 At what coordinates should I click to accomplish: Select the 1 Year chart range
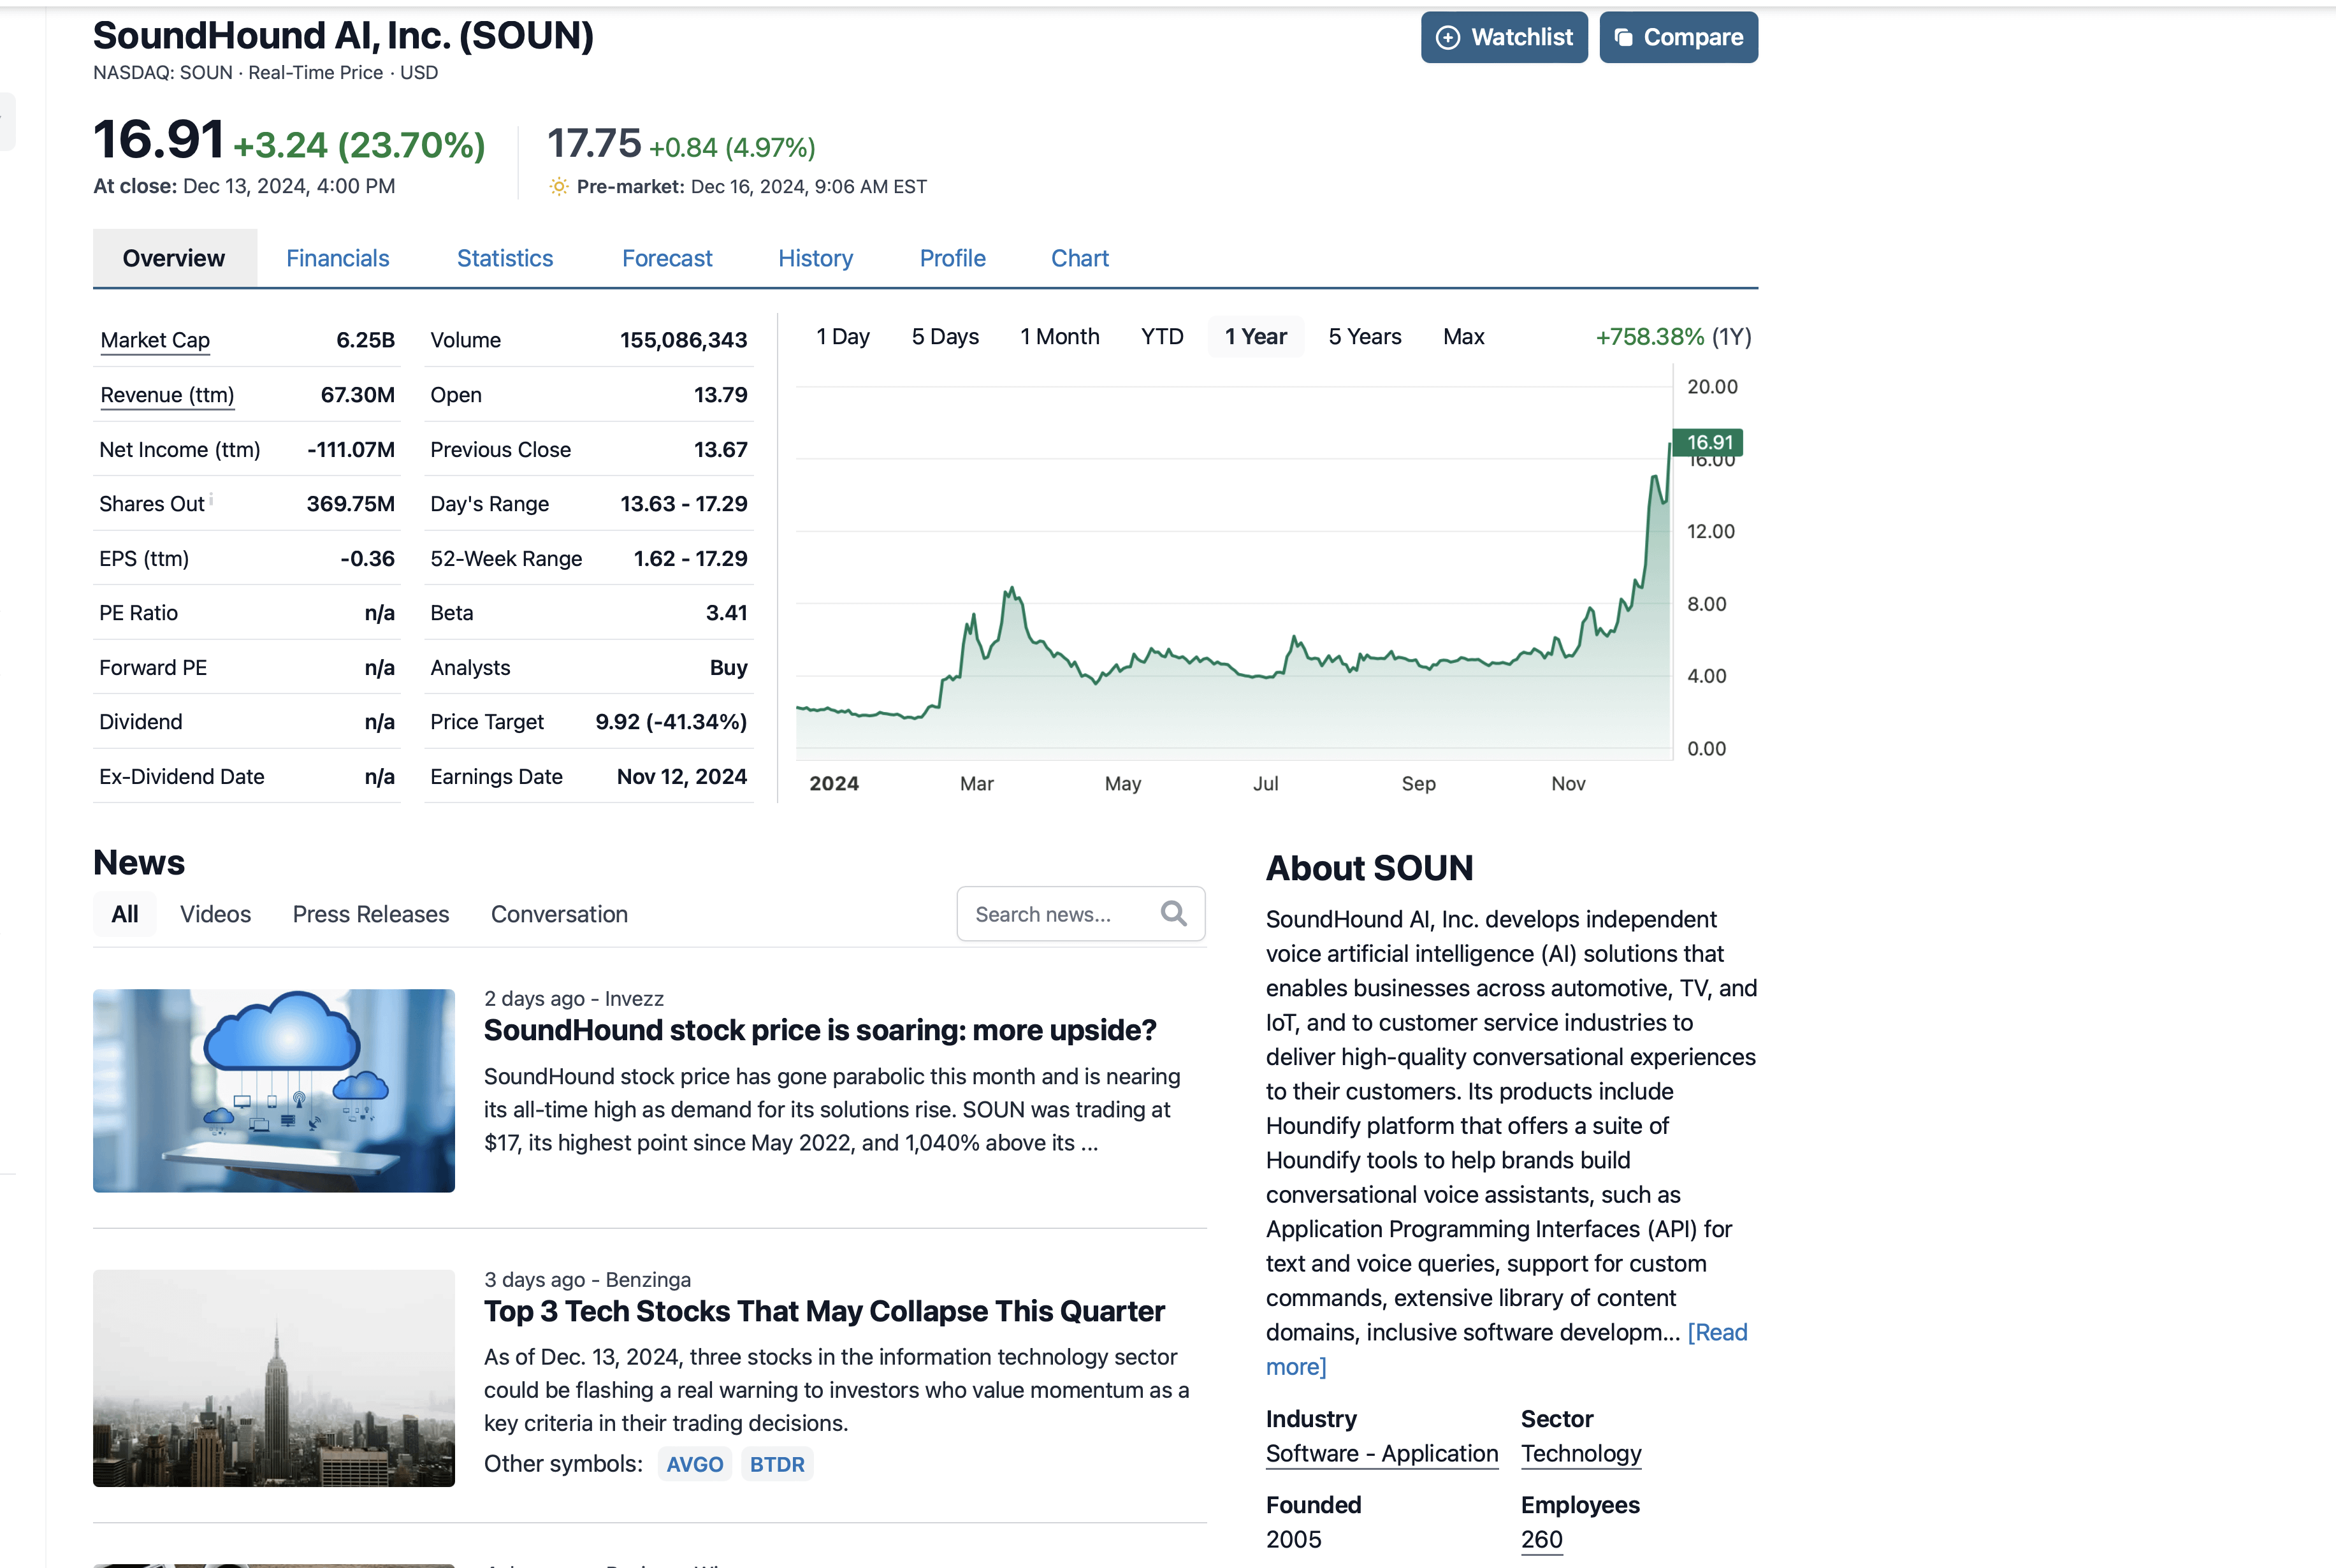[1256, 336]
